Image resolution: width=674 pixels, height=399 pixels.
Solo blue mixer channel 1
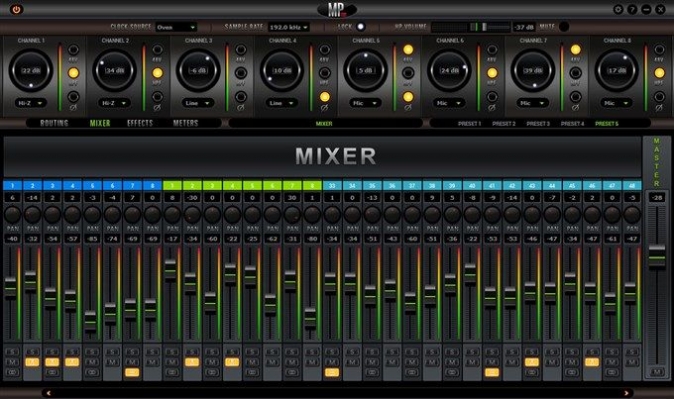click(x=12, y=352)
